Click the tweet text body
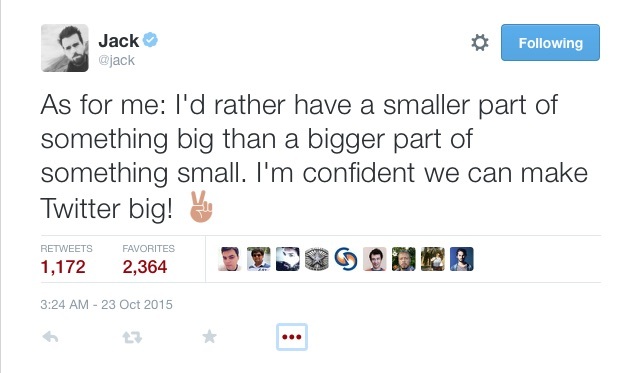Screen dimensions: 639x373 coord(314,157)
